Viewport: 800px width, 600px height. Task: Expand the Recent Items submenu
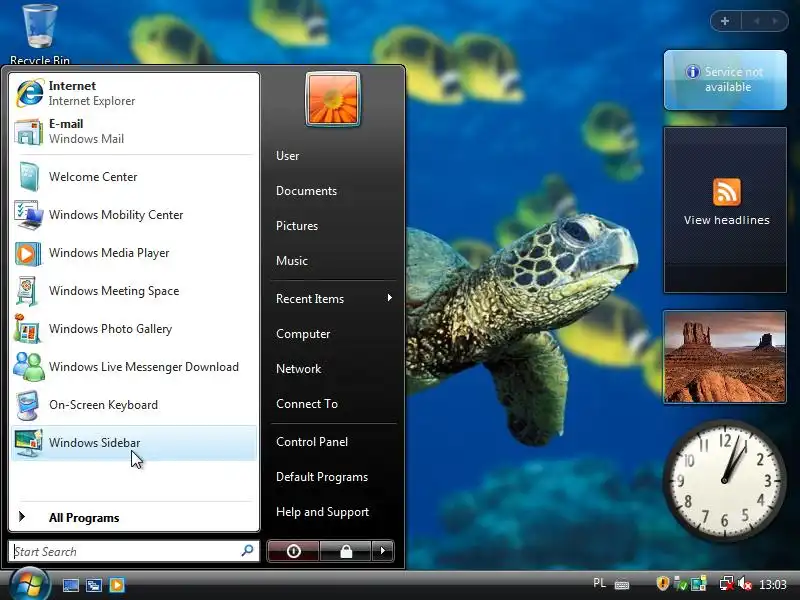click(333, 298)
